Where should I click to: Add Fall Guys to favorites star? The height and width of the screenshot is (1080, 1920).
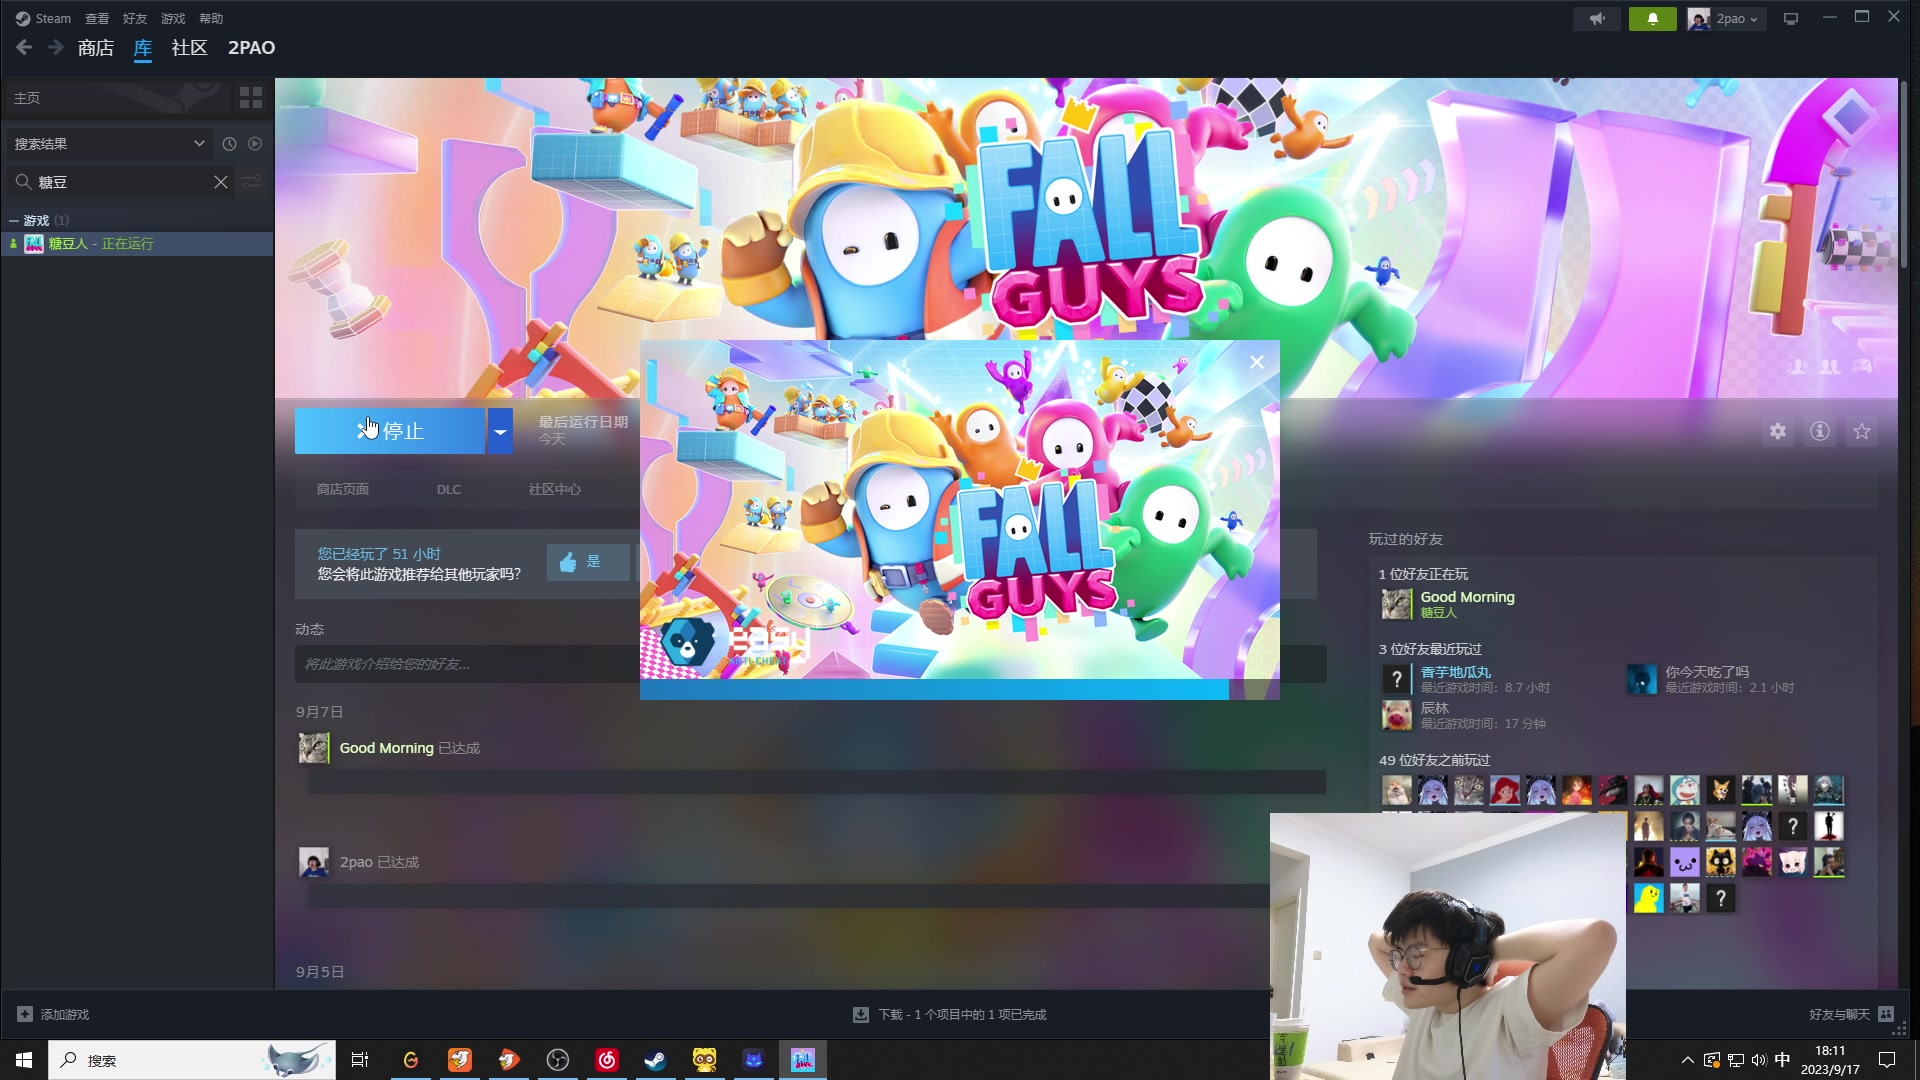1862,431
